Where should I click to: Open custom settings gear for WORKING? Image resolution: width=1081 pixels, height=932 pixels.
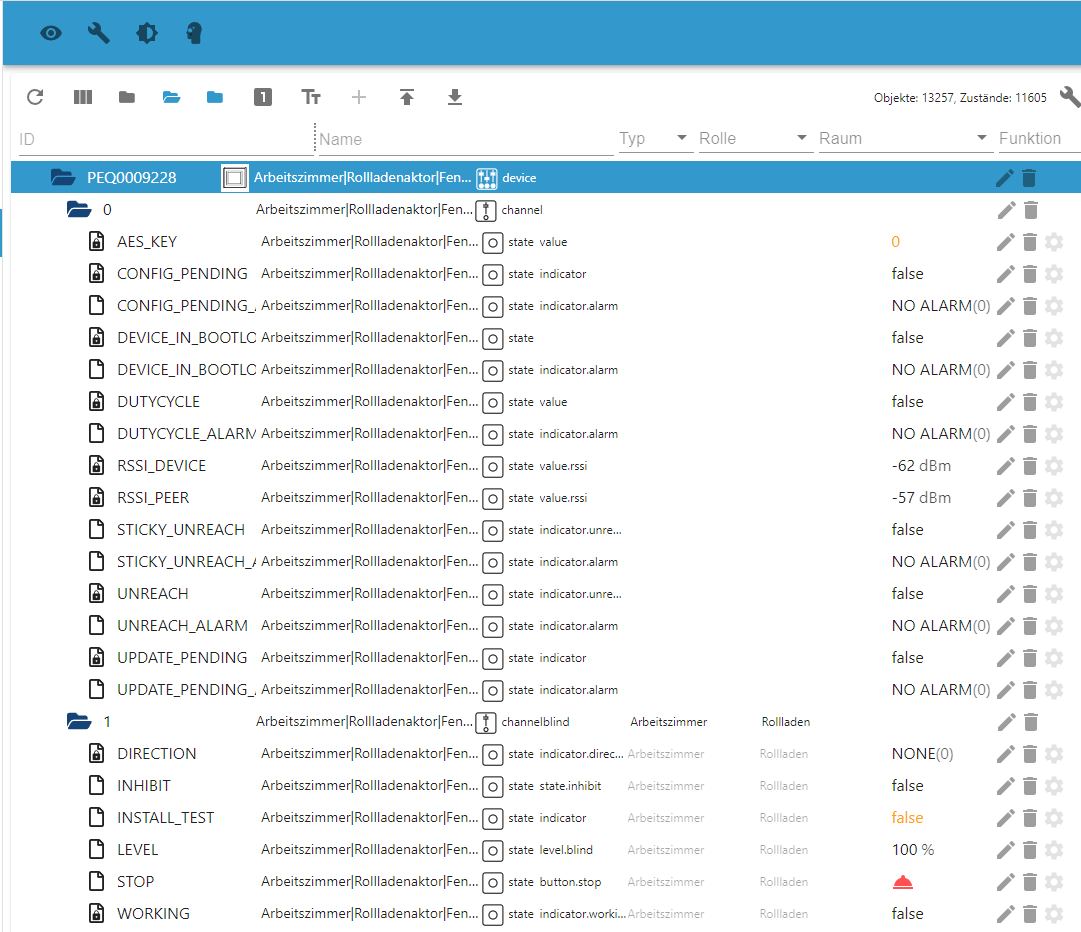pos(1054,914)
